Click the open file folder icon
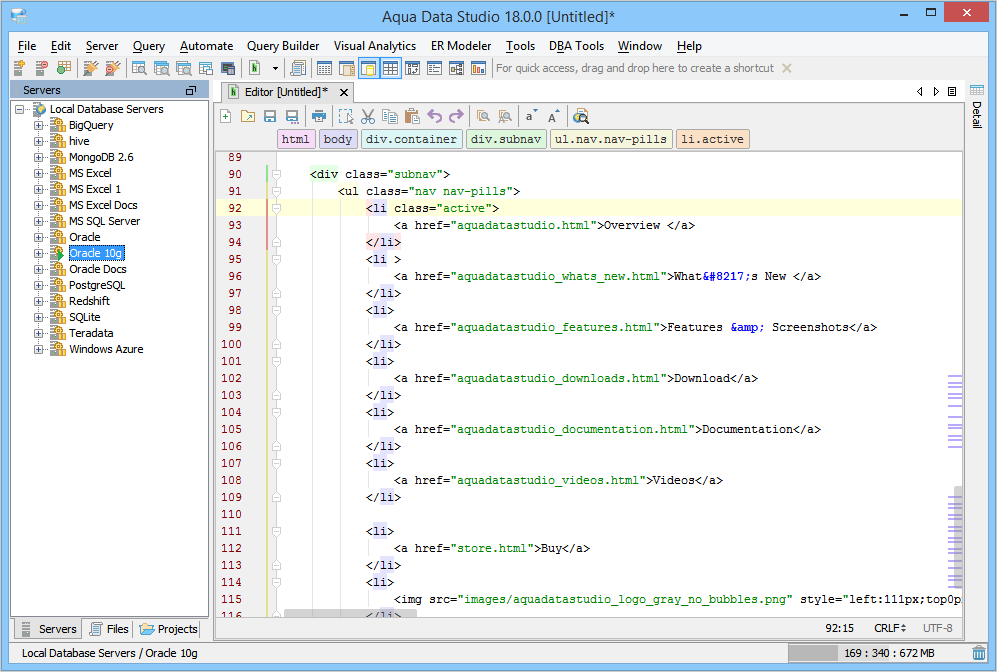 click(x=248, y=116)
